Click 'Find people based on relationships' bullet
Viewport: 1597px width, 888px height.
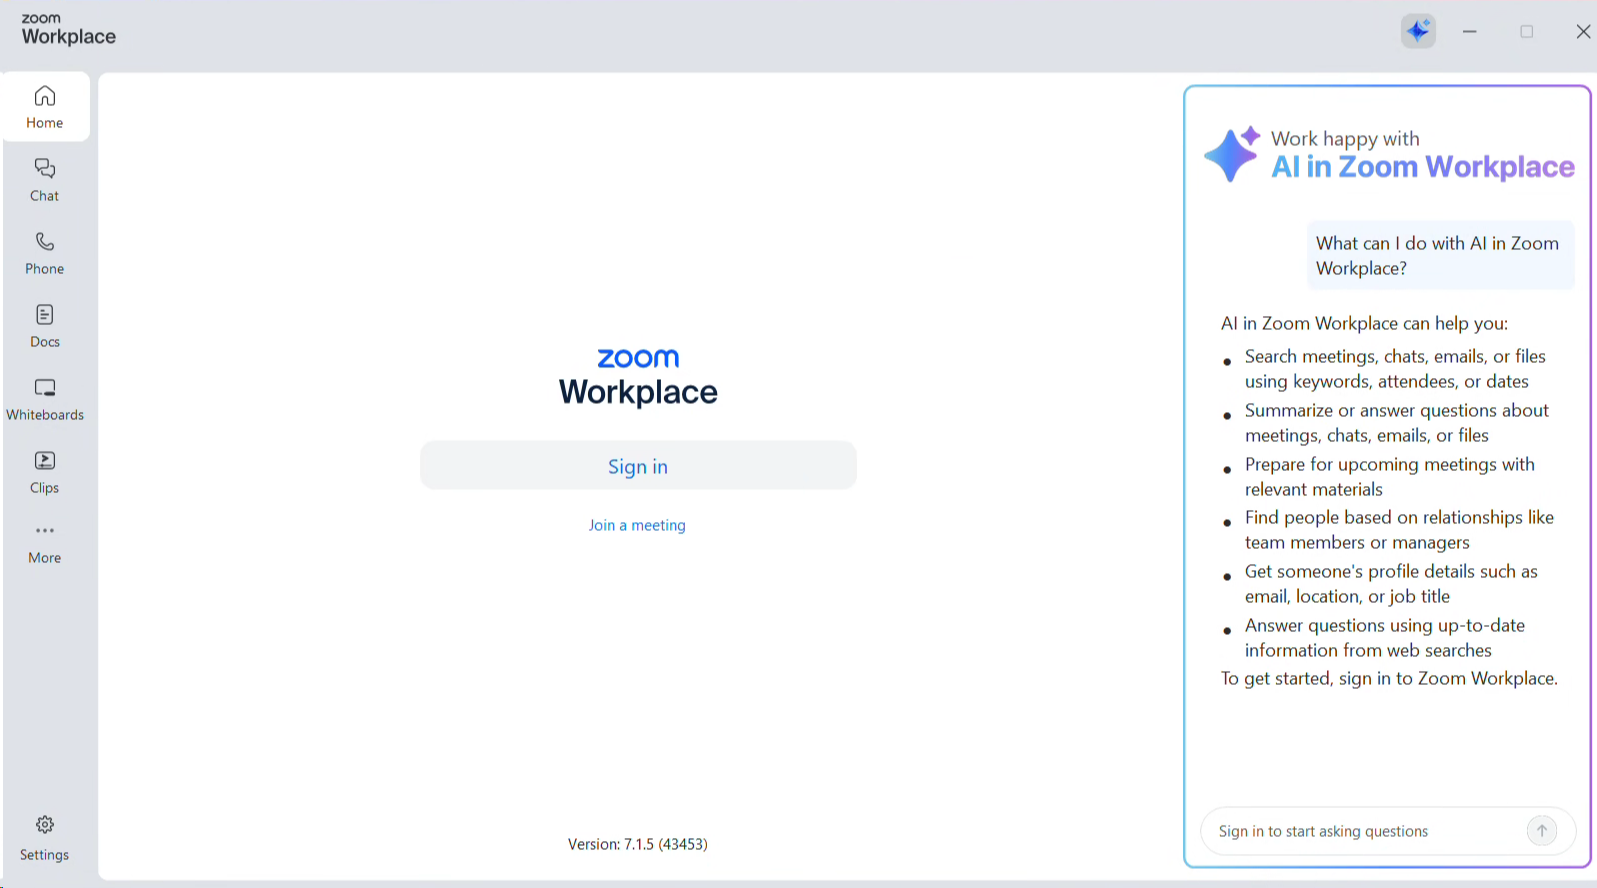pos(1399,530)
